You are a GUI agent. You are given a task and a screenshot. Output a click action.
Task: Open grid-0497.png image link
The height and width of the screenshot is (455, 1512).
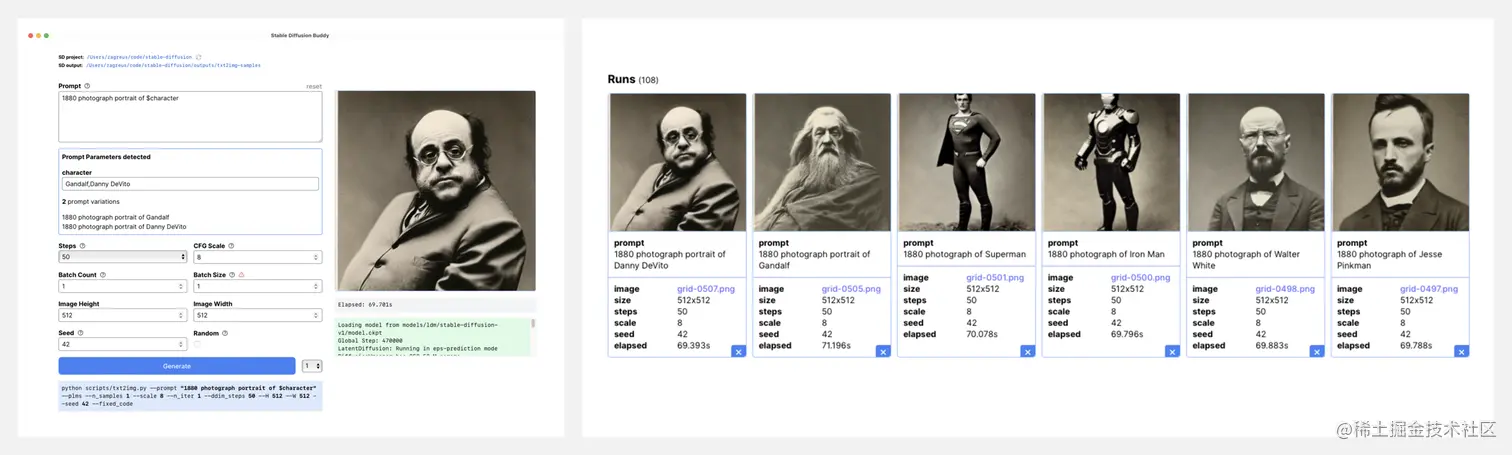pyautogui.click(x=1429, y=289)
